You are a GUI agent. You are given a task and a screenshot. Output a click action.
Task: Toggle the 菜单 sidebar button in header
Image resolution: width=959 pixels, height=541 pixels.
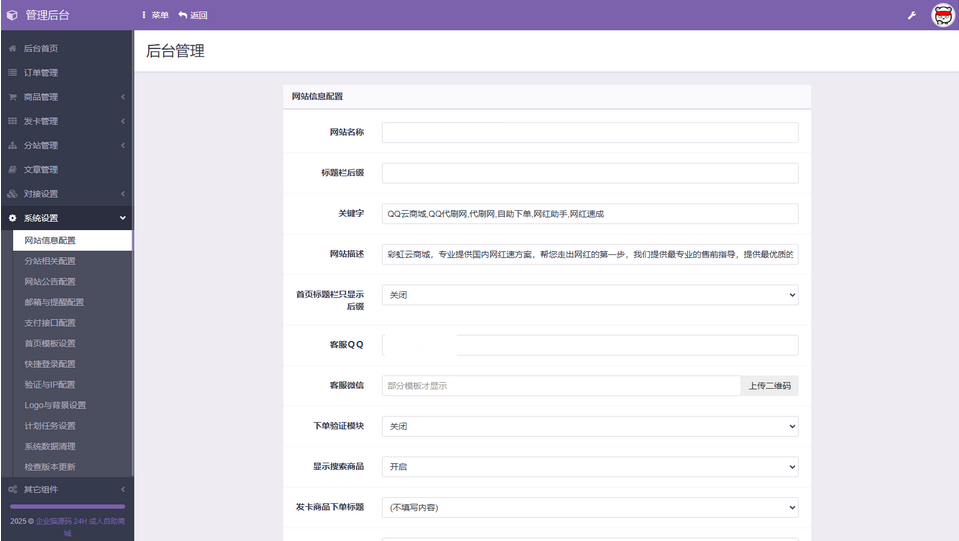tap(155, 15)
